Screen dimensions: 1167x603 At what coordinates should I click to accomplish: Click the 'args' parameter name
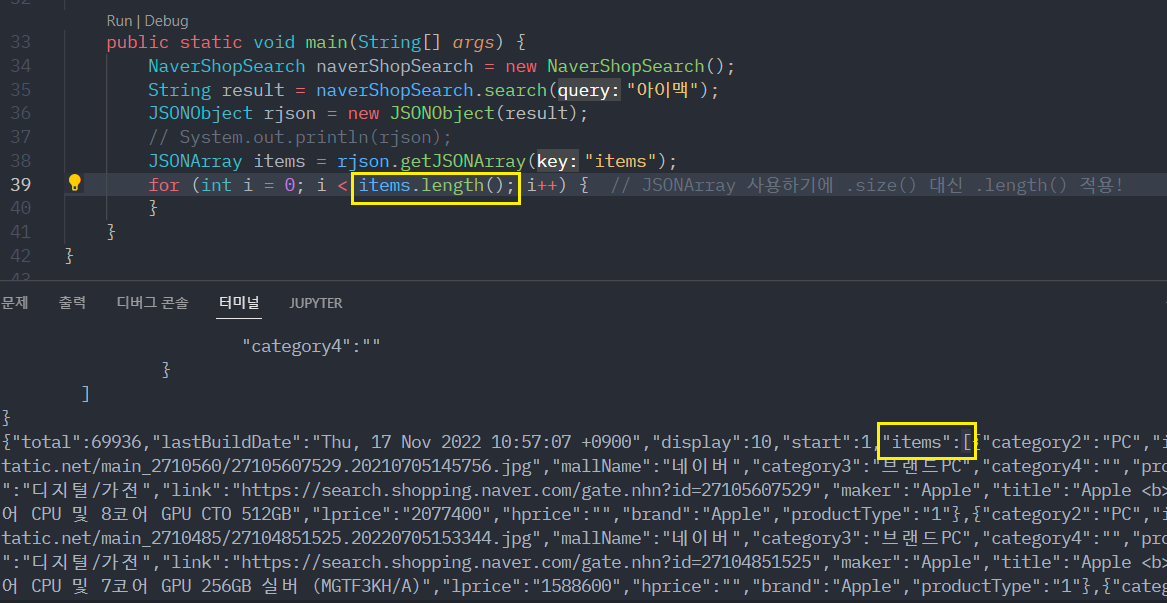tap(473, 42)
